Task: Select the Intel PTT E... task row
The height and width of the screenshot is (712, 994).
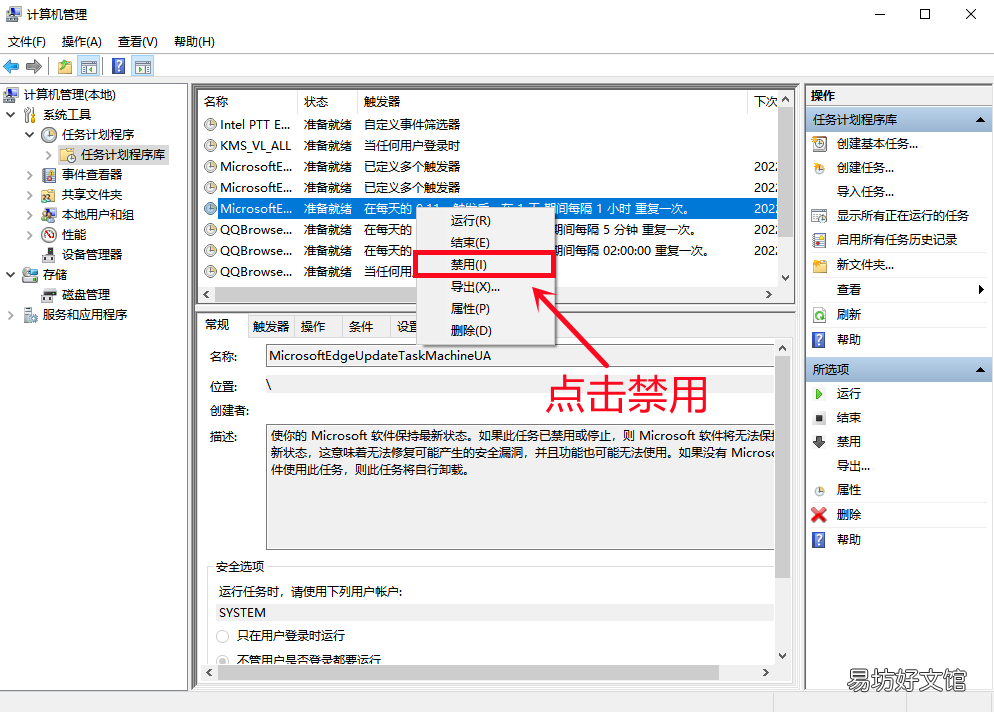Action: (488, 125)
